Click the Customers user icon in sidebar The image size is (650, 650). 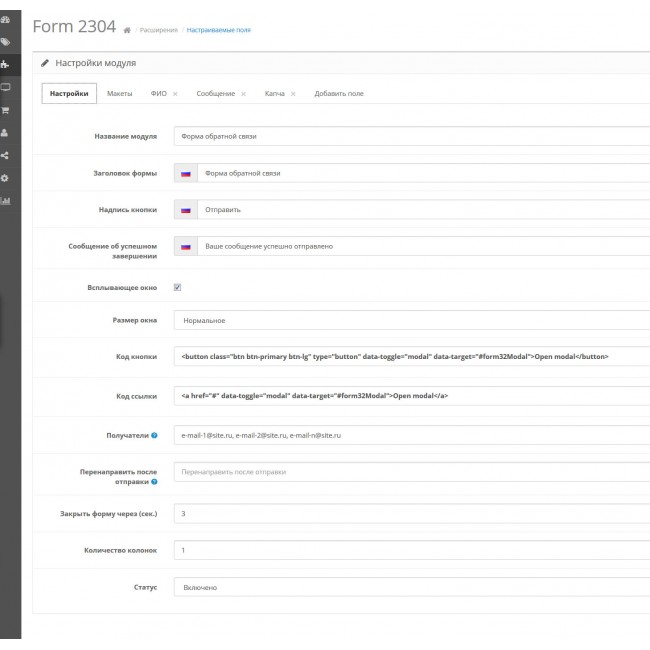[x=6, y=132]
